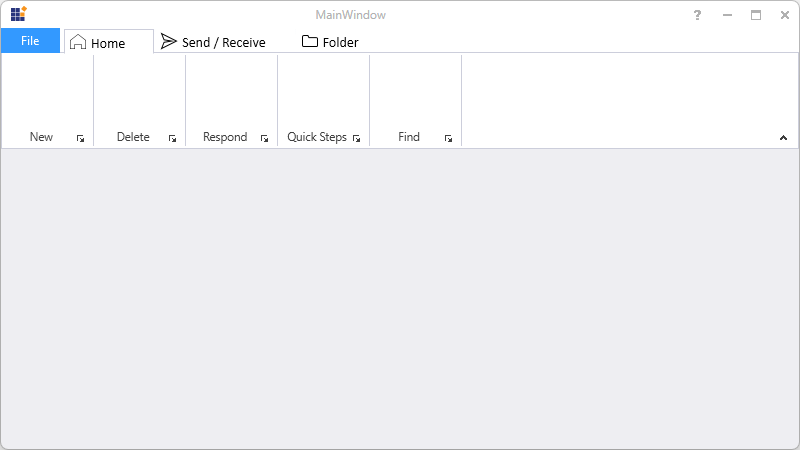This screenshot has width=800, height=450.
Task: Click the application logo icon in title bar
Action: (18, 14)
